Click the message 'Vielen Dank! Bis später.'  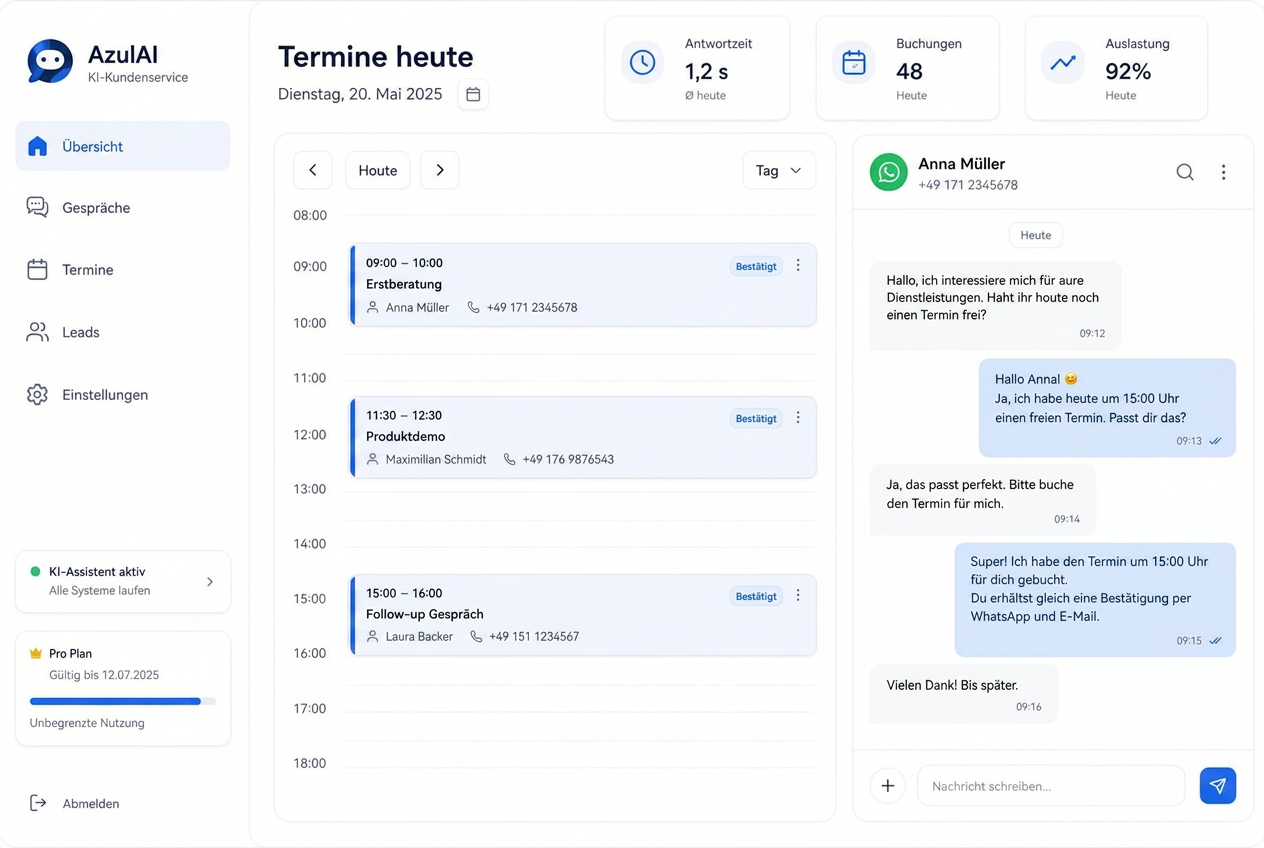[x=952, y=685]
